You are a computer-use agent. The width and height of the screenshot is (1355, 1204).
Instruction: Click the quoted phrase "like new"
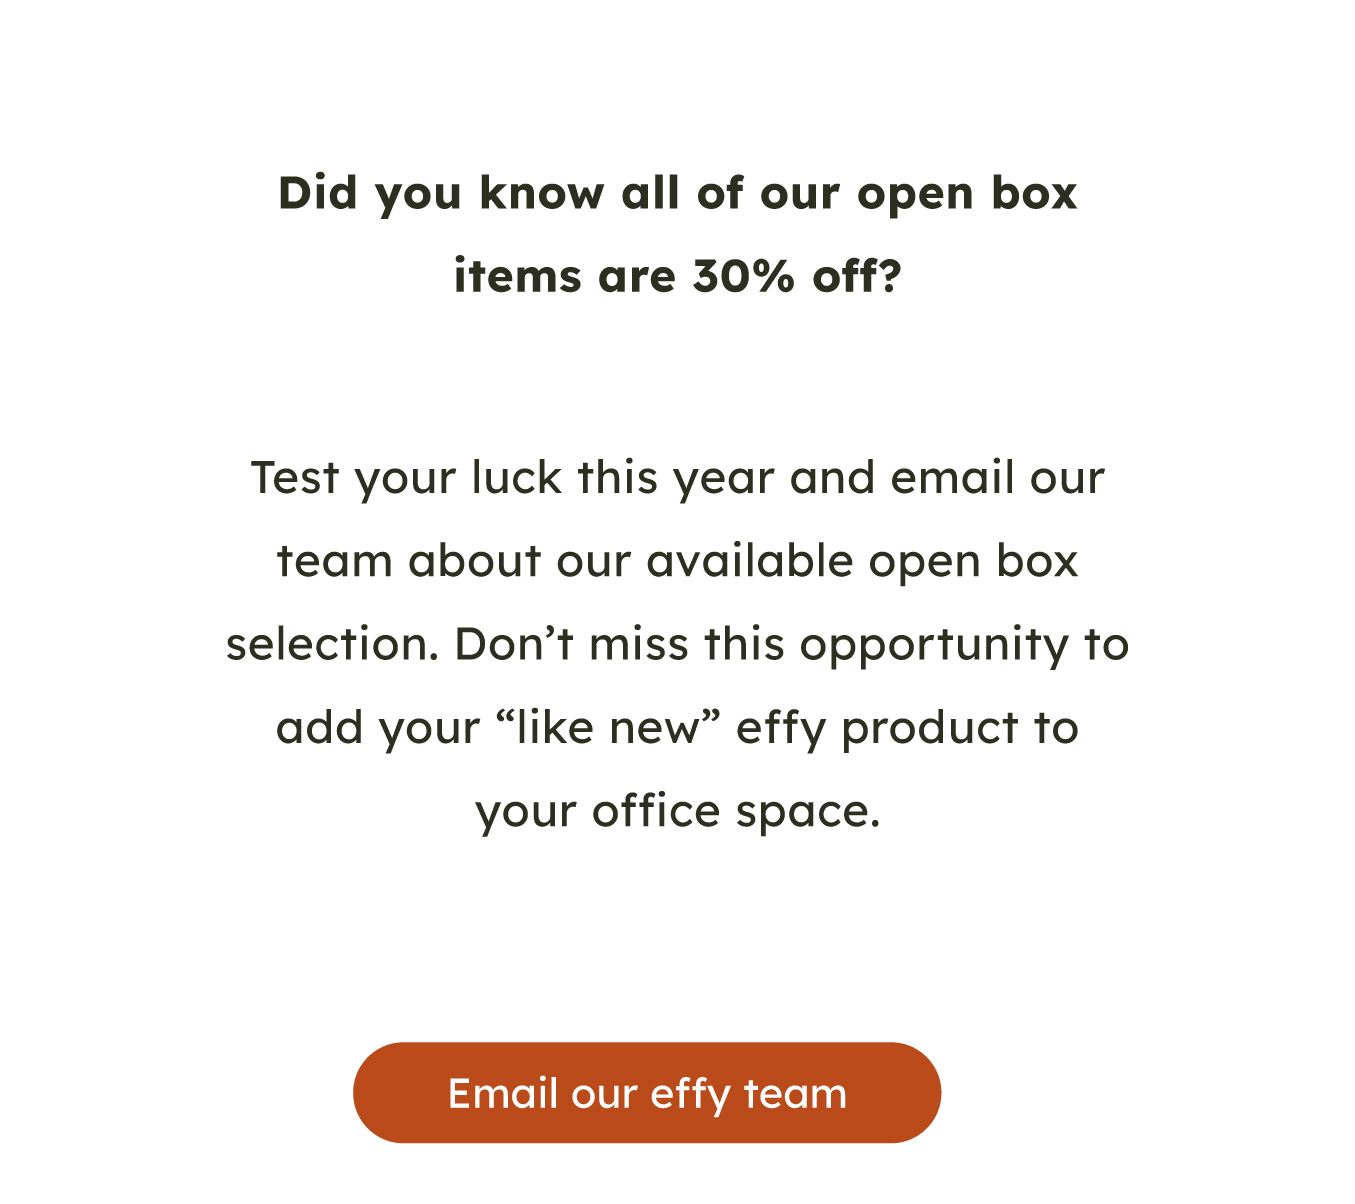(609, 727)
